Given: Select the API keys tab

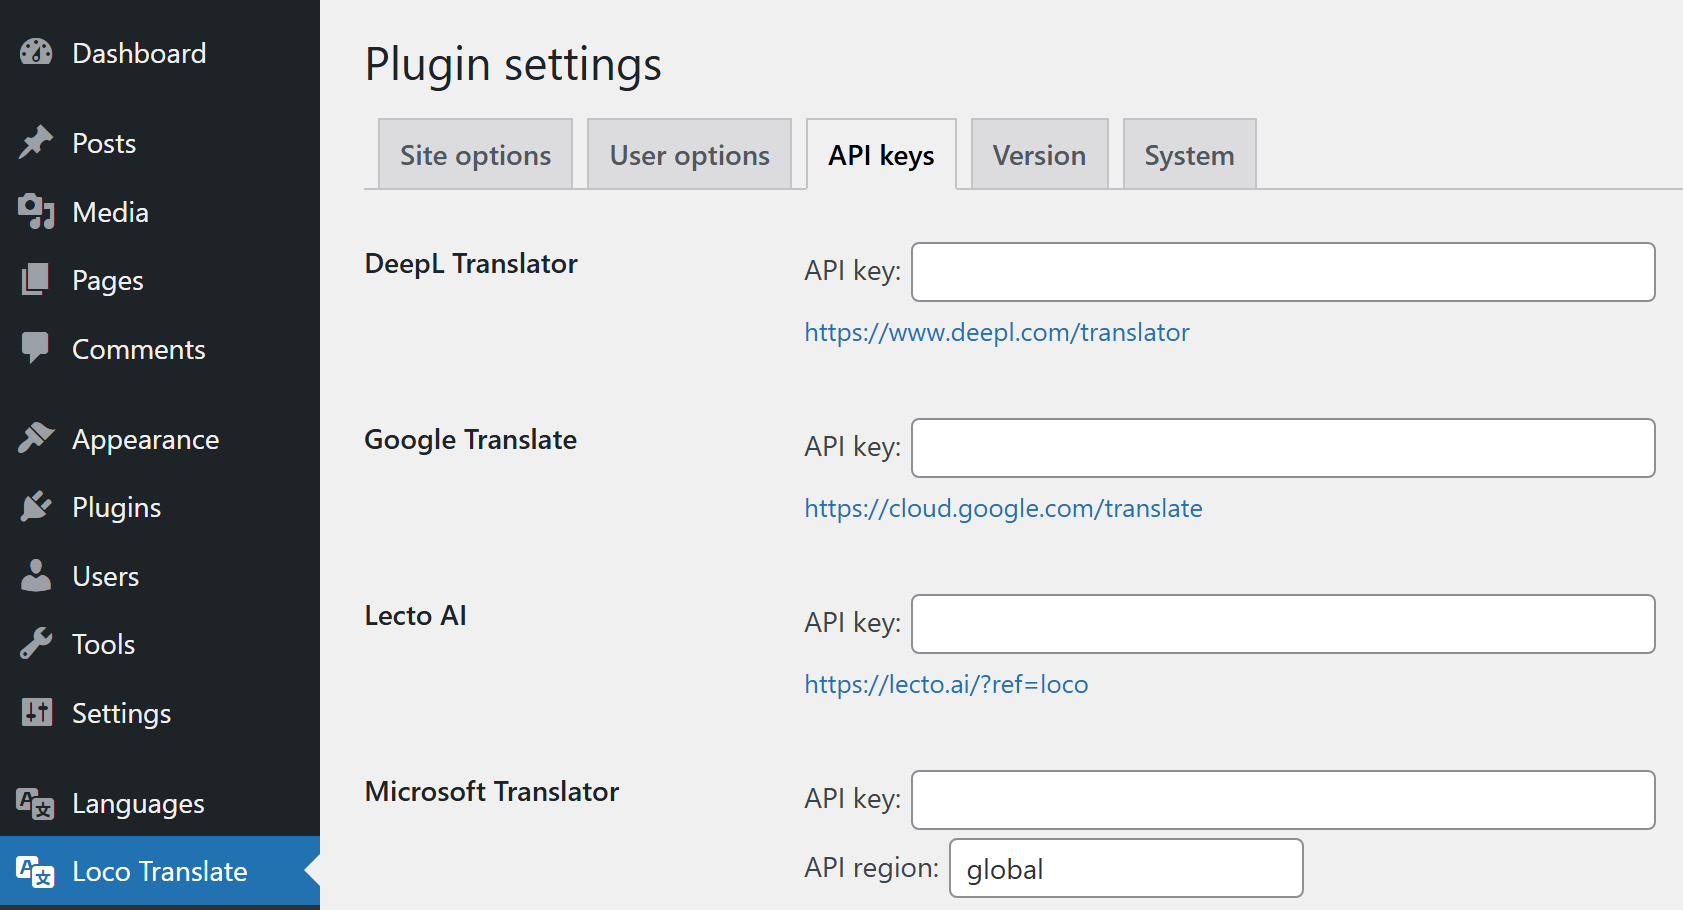Looking at the screenshot, I should coord(881,154).
